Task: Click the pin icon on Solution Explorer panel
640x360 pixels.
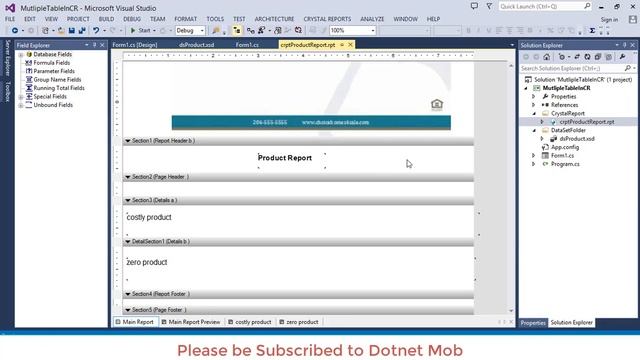Action: pyautogui.click(x=624, y=45)
